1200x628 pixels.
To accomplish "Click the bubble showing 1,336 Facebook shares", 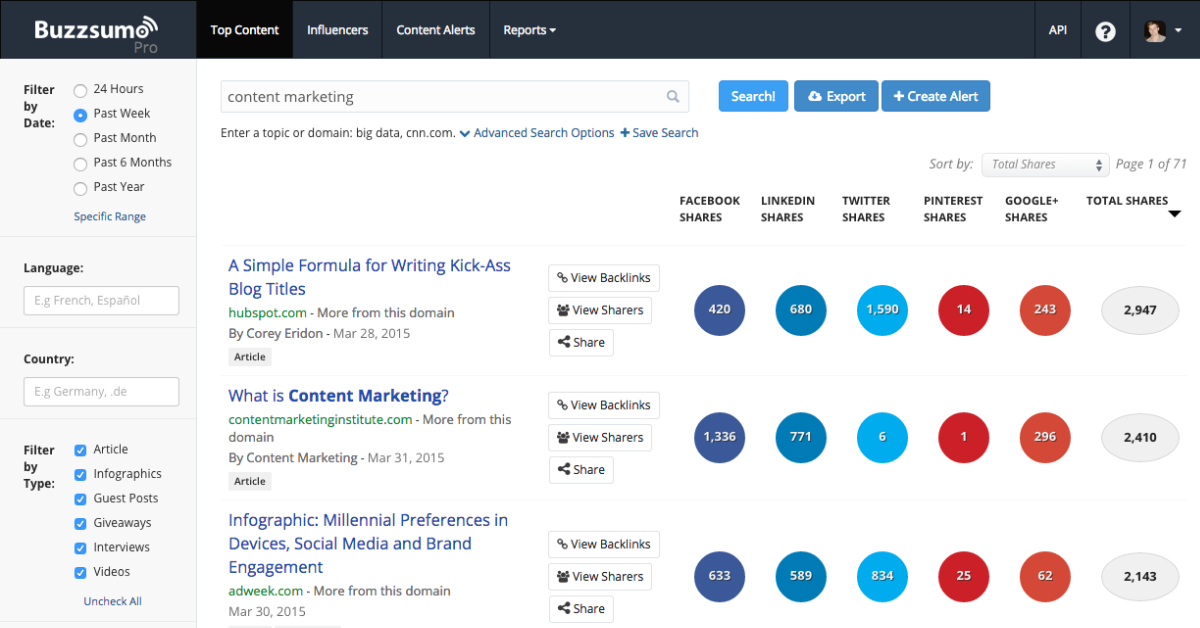I will click(719, 437).
